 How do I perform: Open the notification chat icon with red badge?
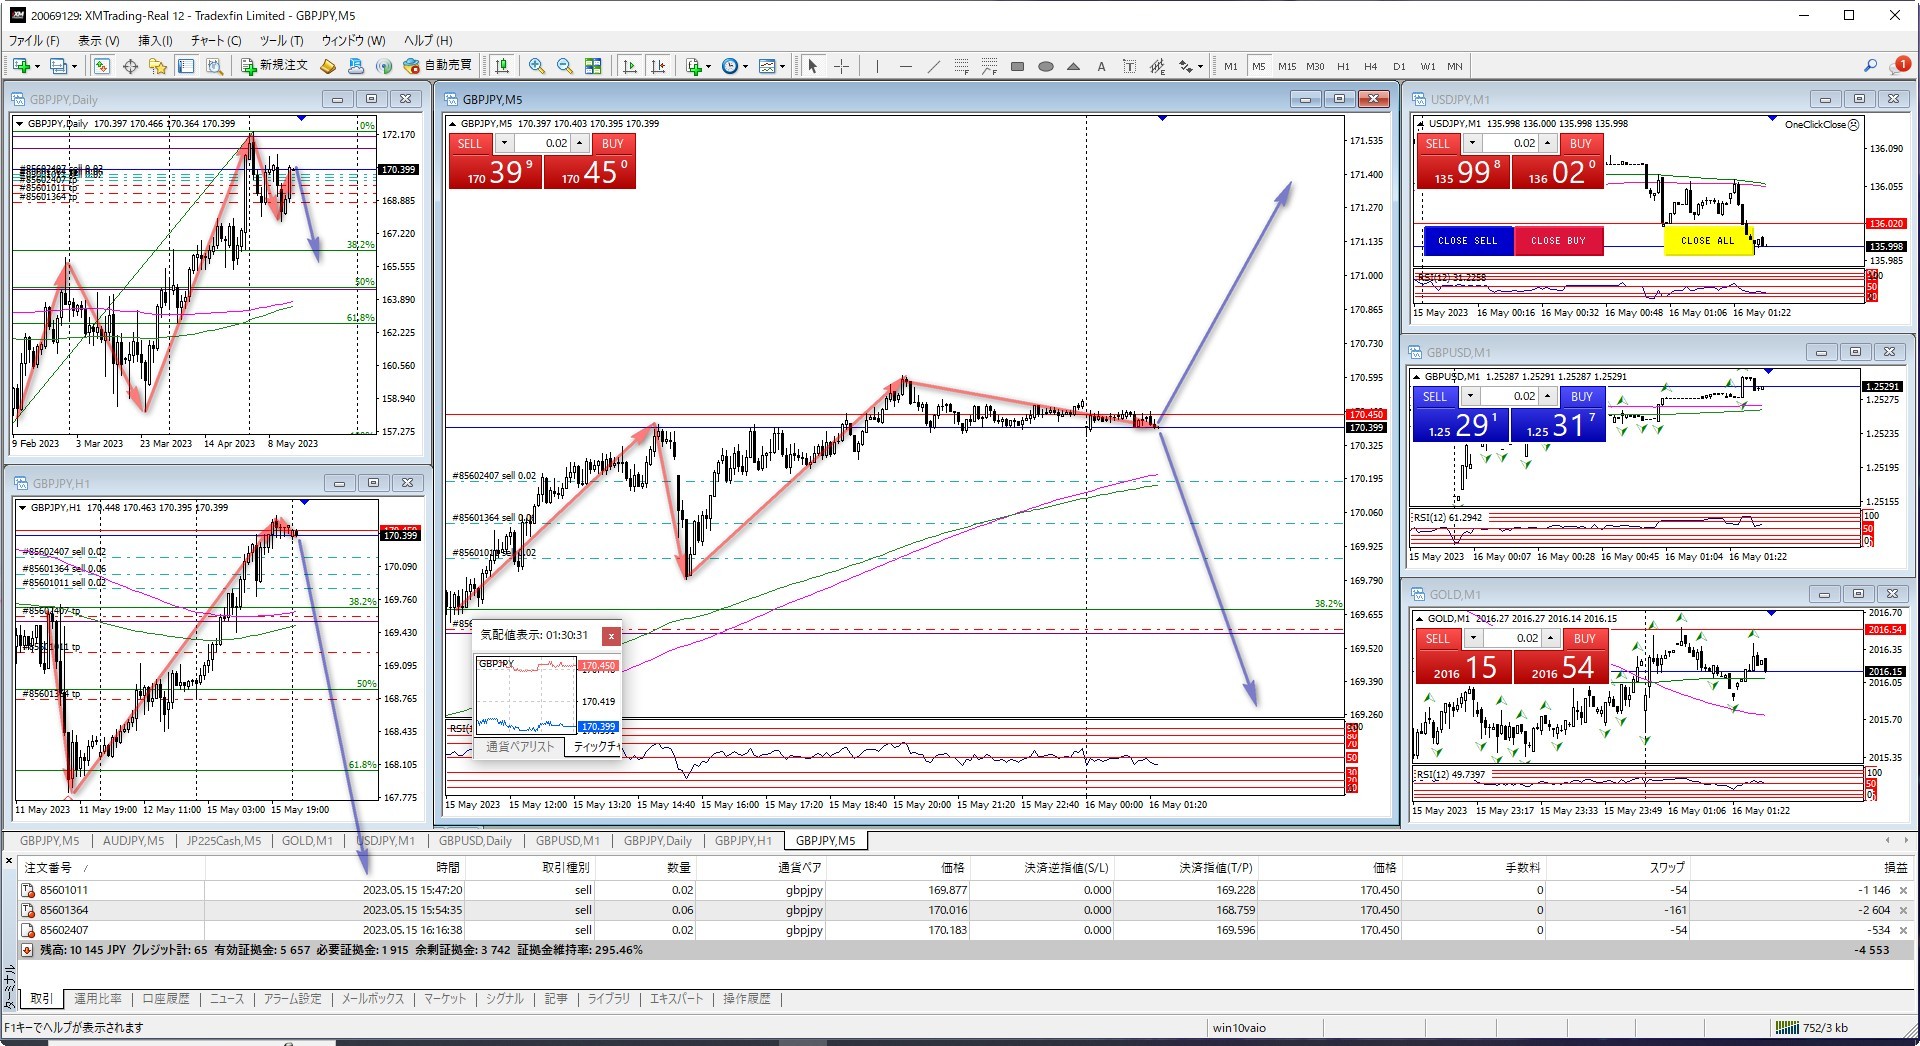click(x=1899, y=66)
